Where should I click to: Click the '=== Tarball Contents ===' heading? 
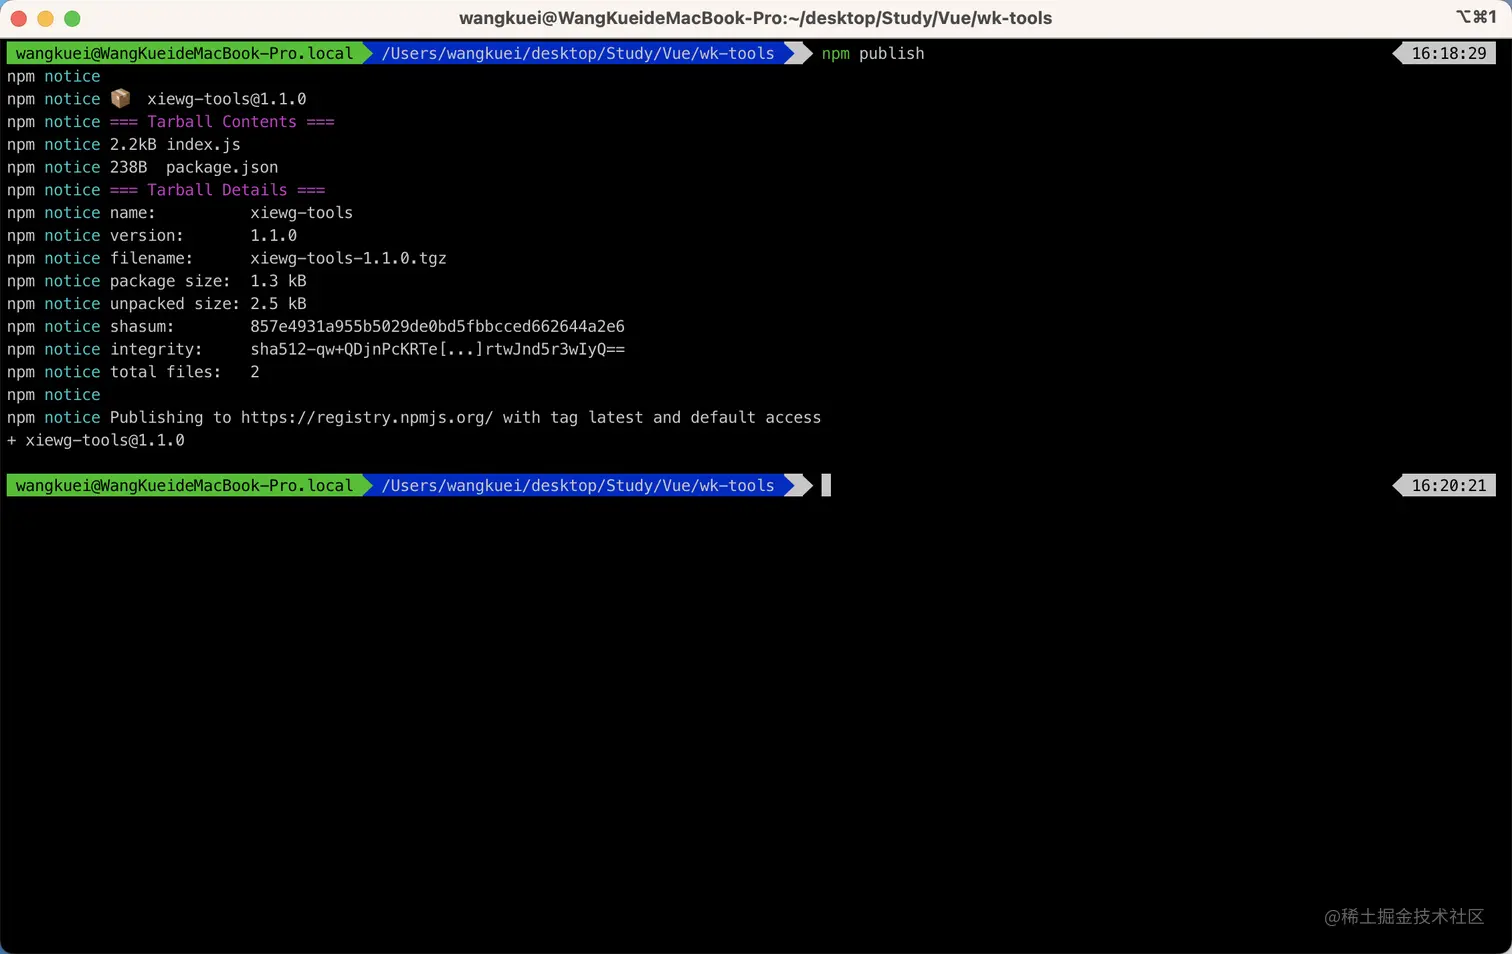coord(222,122)
